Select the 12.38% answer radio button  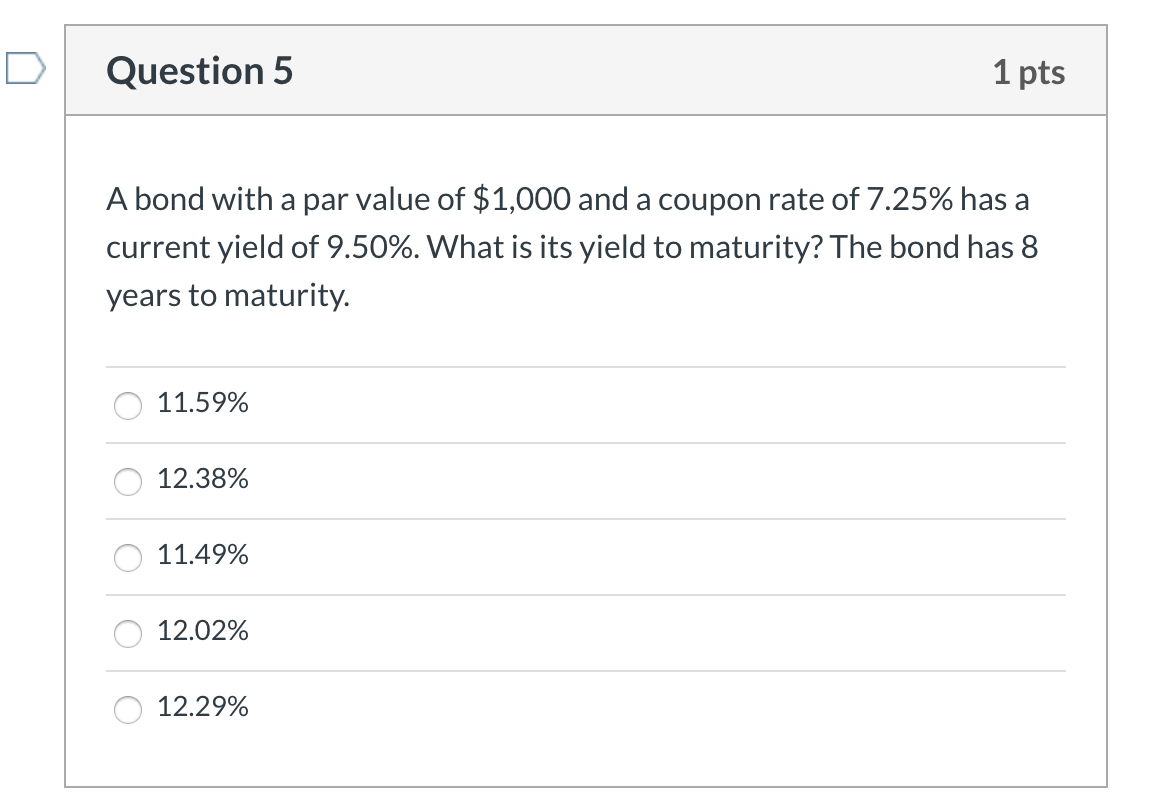(127, 482)
